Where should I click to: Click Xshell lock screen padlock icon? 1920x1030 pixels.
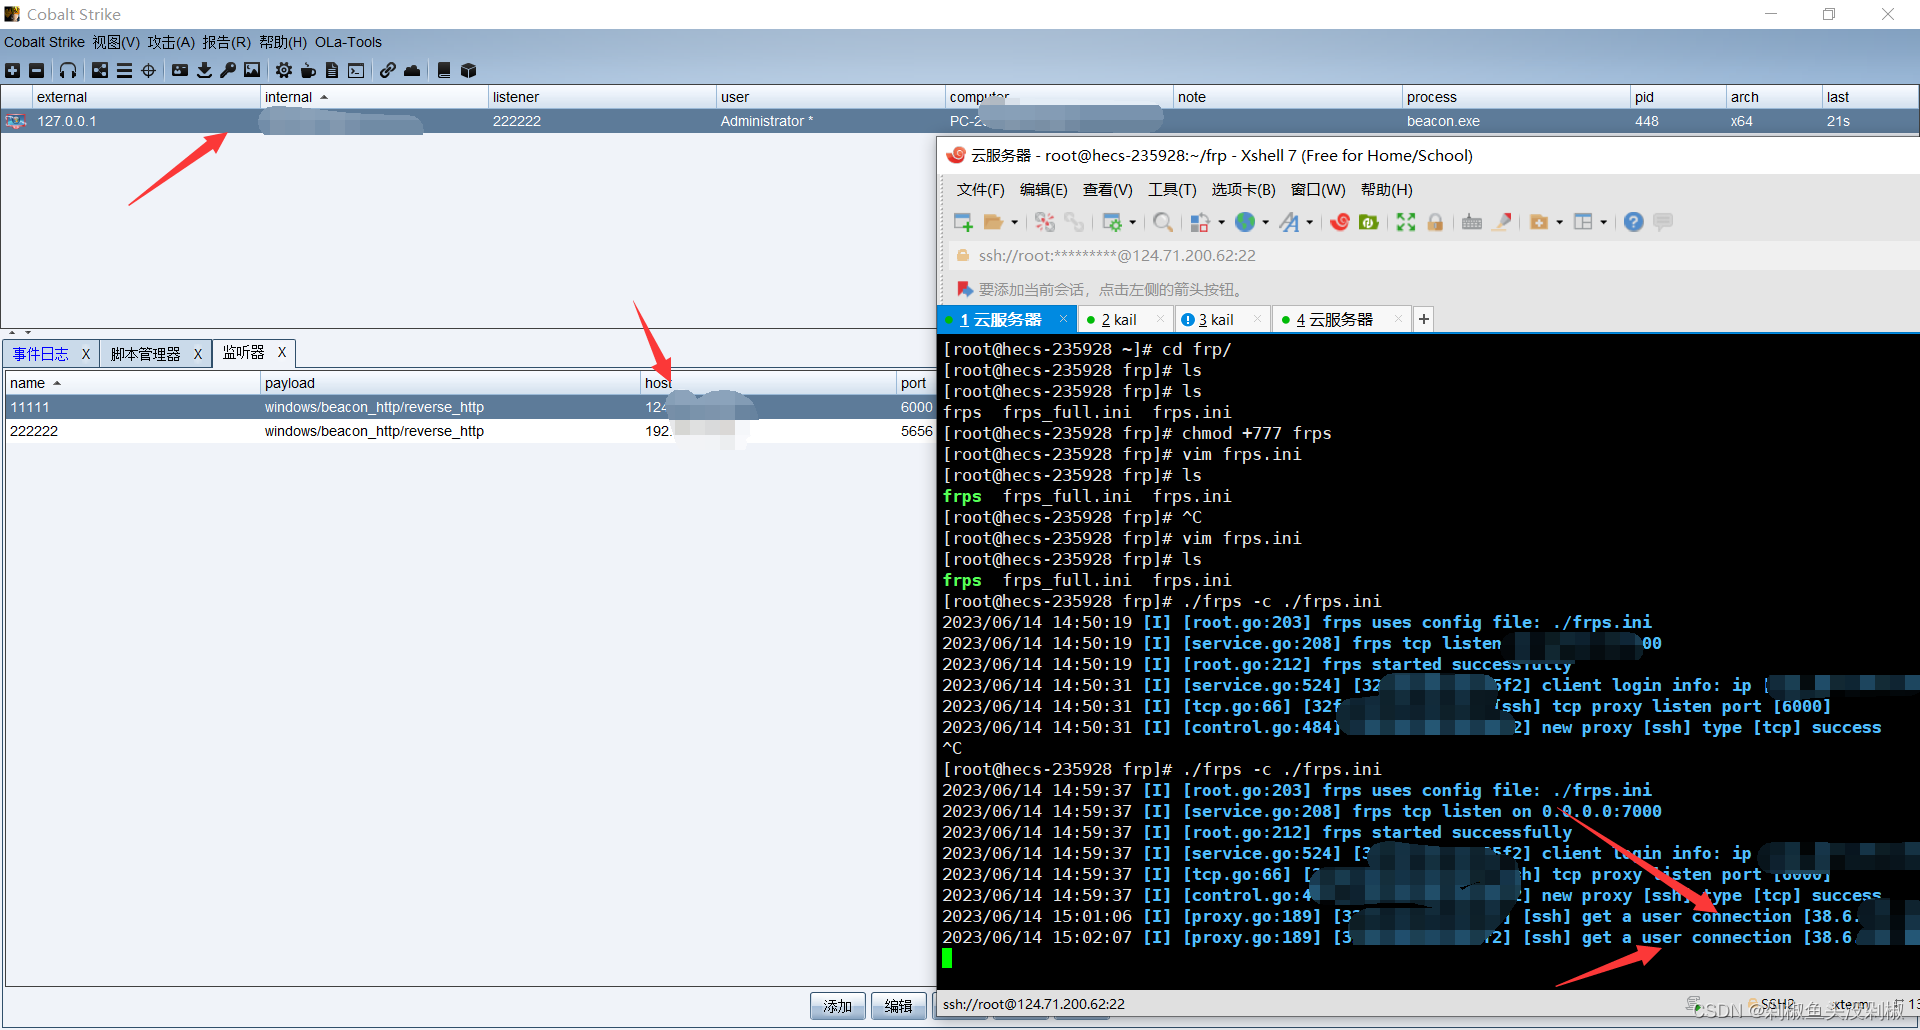pyautogui.click(x=1435, y=222)
